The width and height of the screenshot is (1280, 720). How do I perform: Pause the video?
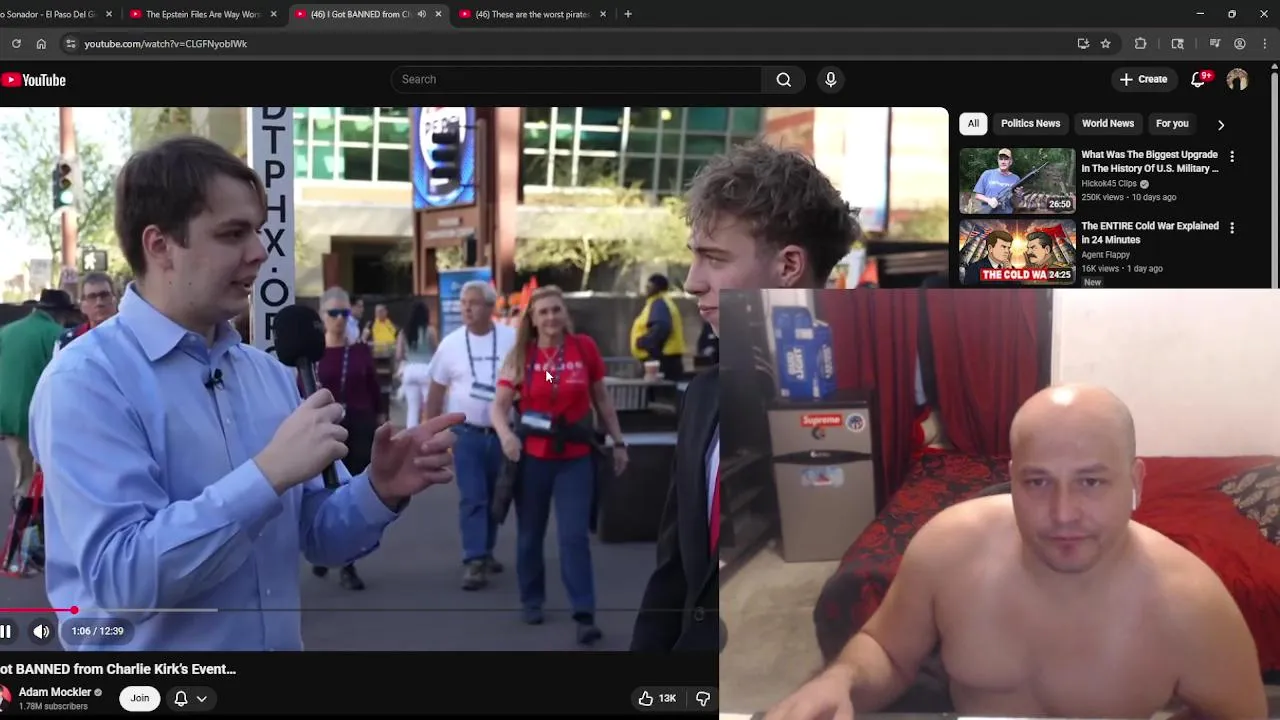5,631
